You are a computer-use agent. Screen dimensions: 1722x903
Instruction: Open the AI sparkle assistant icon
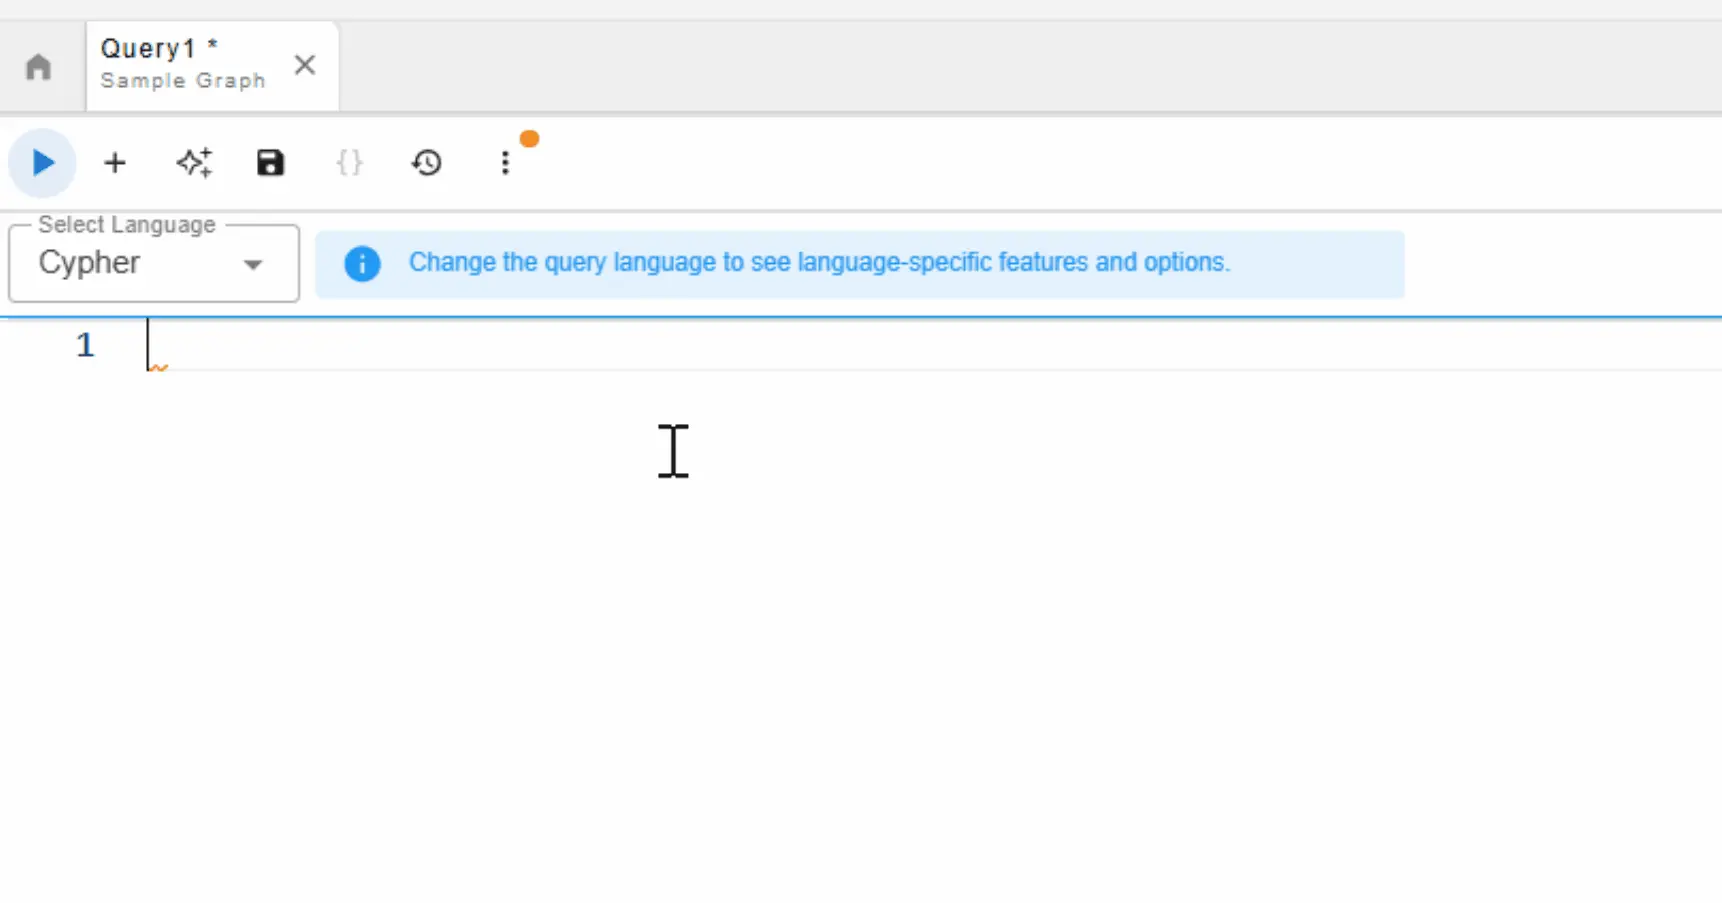coord(195,162)
